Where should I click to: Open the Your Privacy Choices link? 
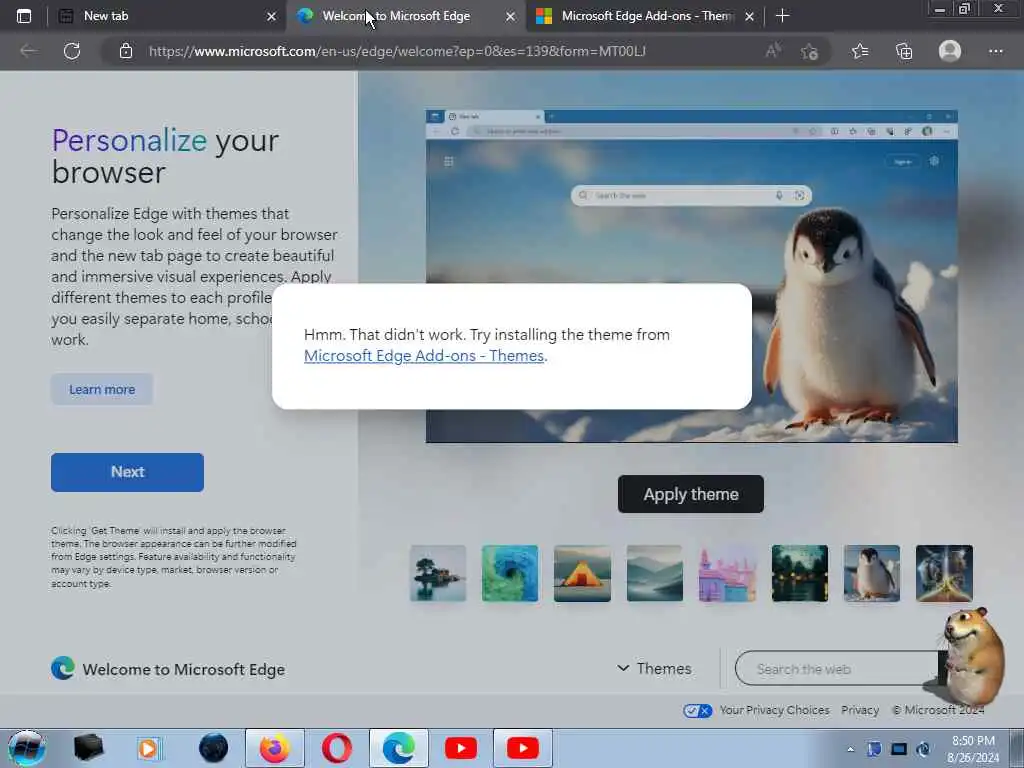(x=775, y=710)
